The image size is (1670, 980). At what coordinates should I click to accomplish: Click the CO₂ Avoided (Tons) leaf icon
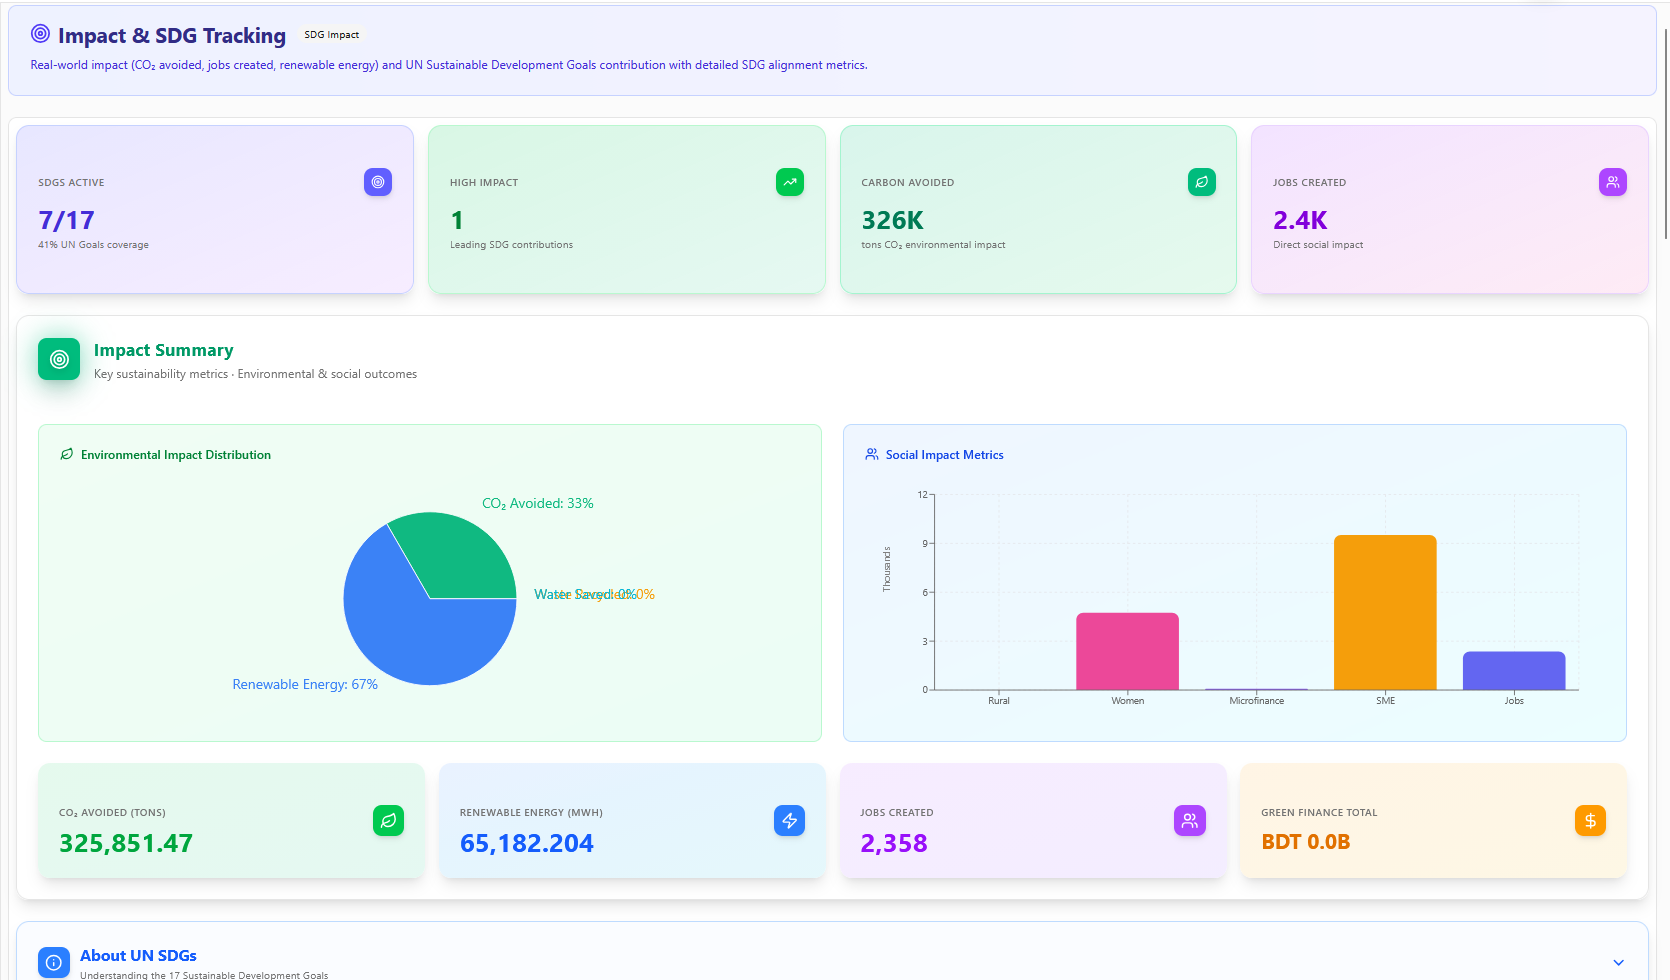coord(388,821)
